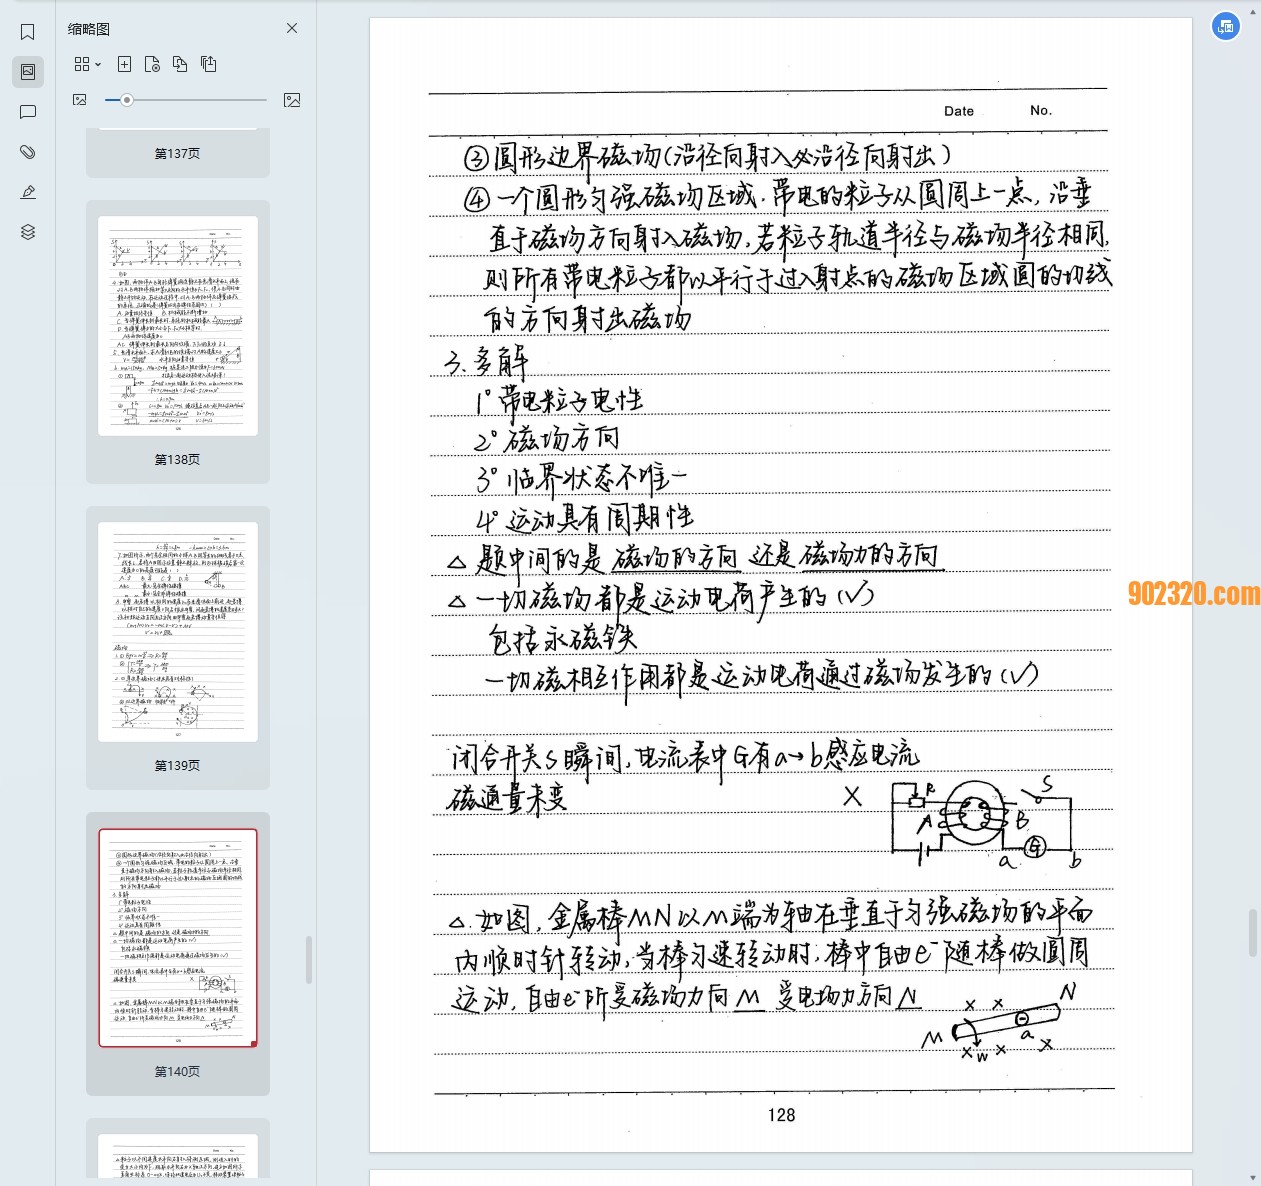The height and width of the screenshot is (1186, 1261).
Task: Click the page settings document icon
Action: pos(152,64)
